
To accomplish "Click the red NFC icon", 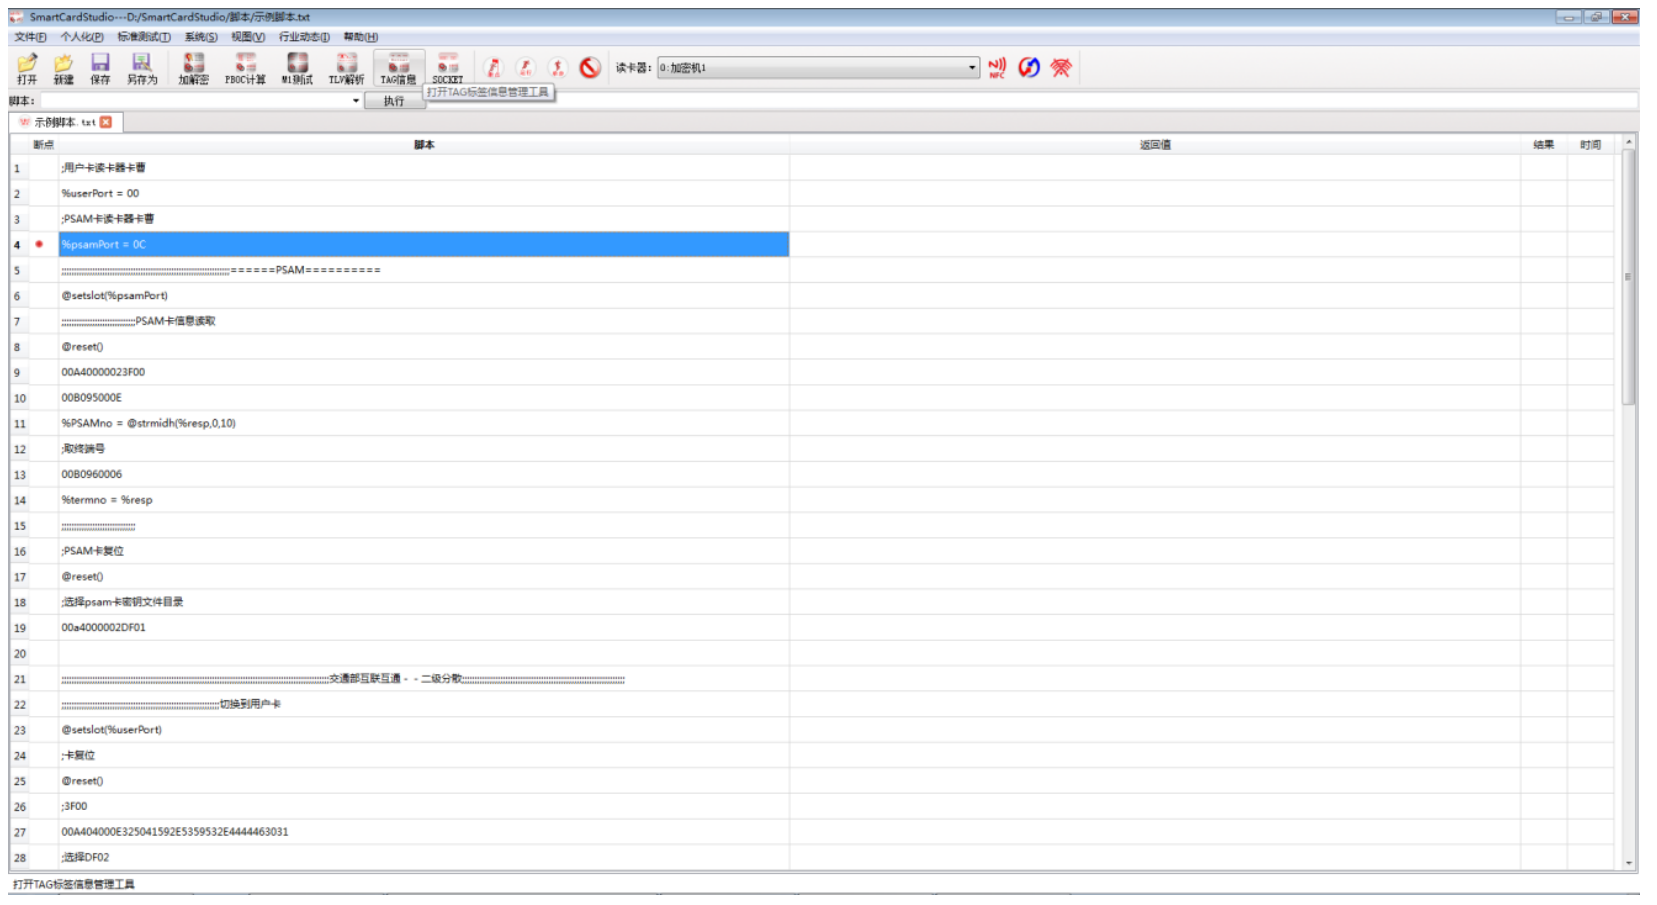I will 996,67.
